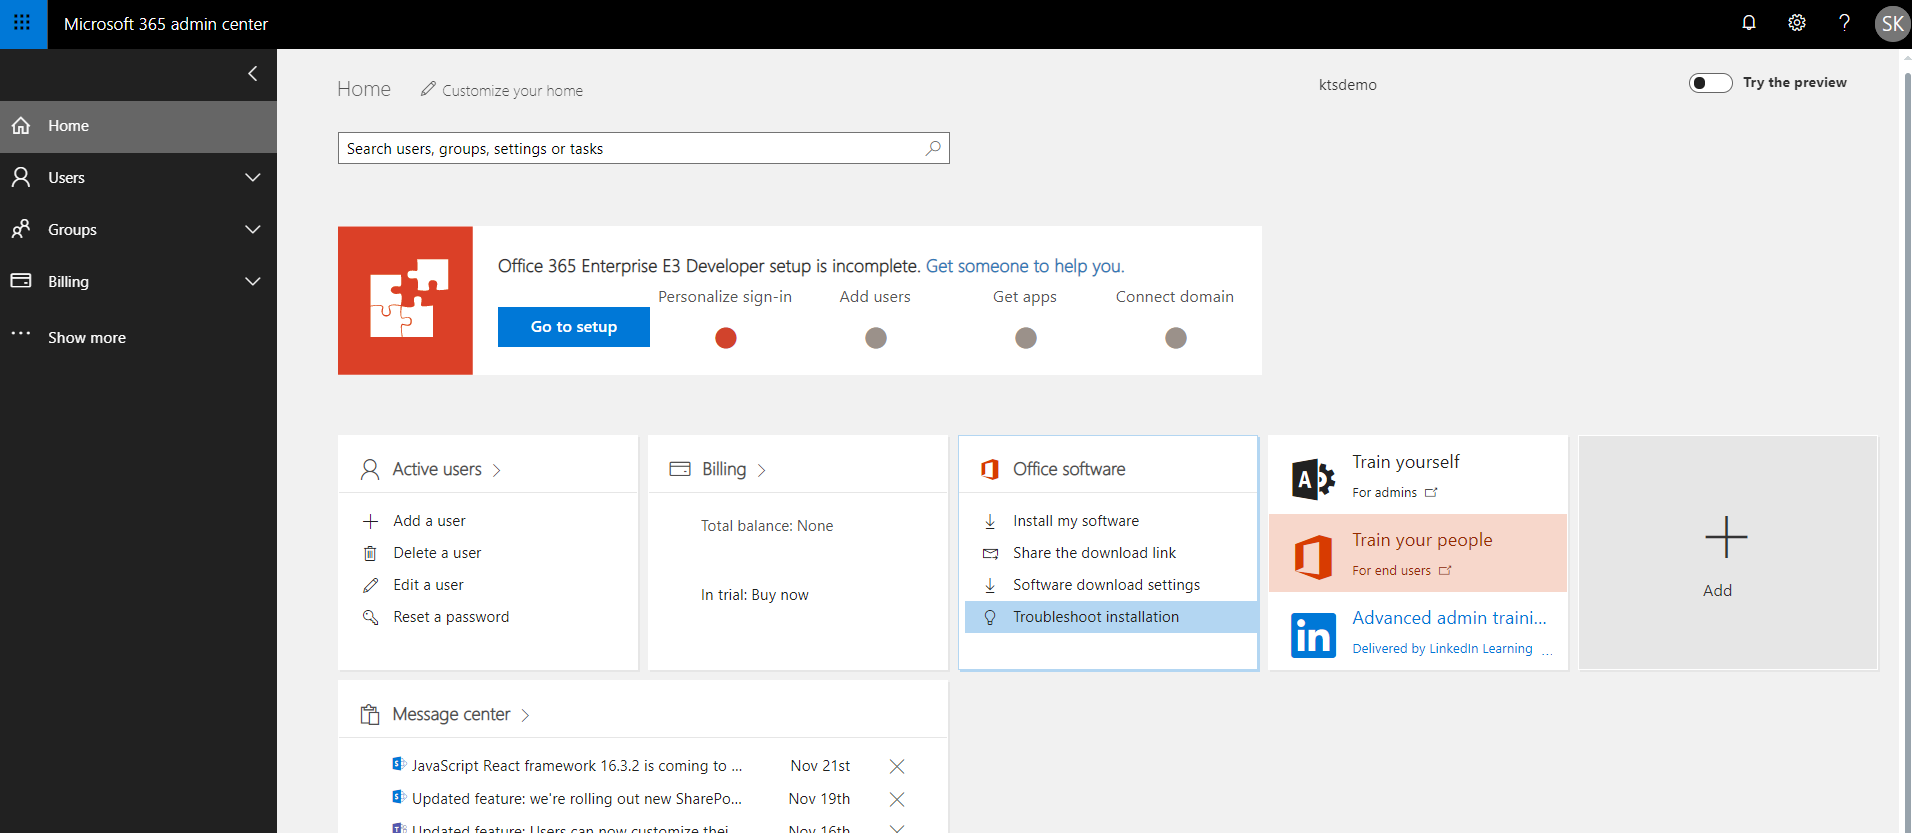Click the search magnifier icon

tap(933, 148)
